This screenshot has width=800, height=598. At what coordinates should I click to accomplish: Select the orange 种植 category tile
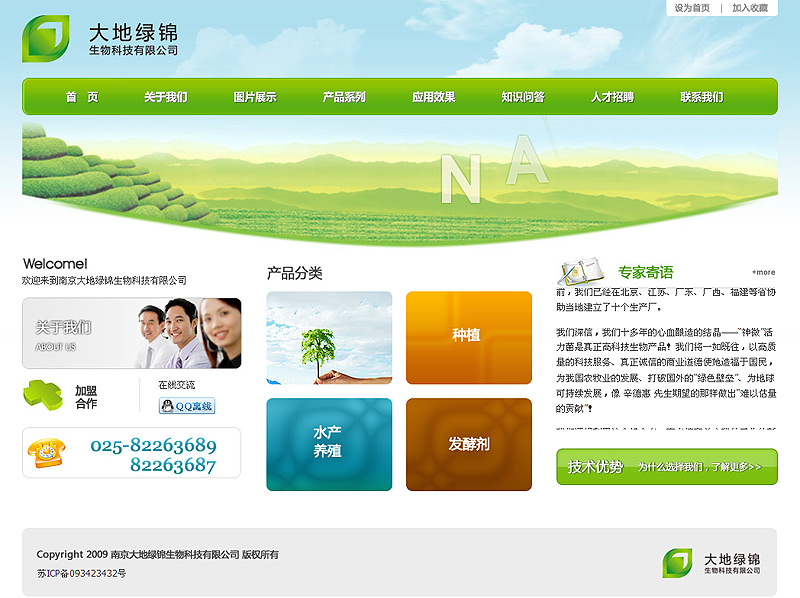[x=468, y=337]
